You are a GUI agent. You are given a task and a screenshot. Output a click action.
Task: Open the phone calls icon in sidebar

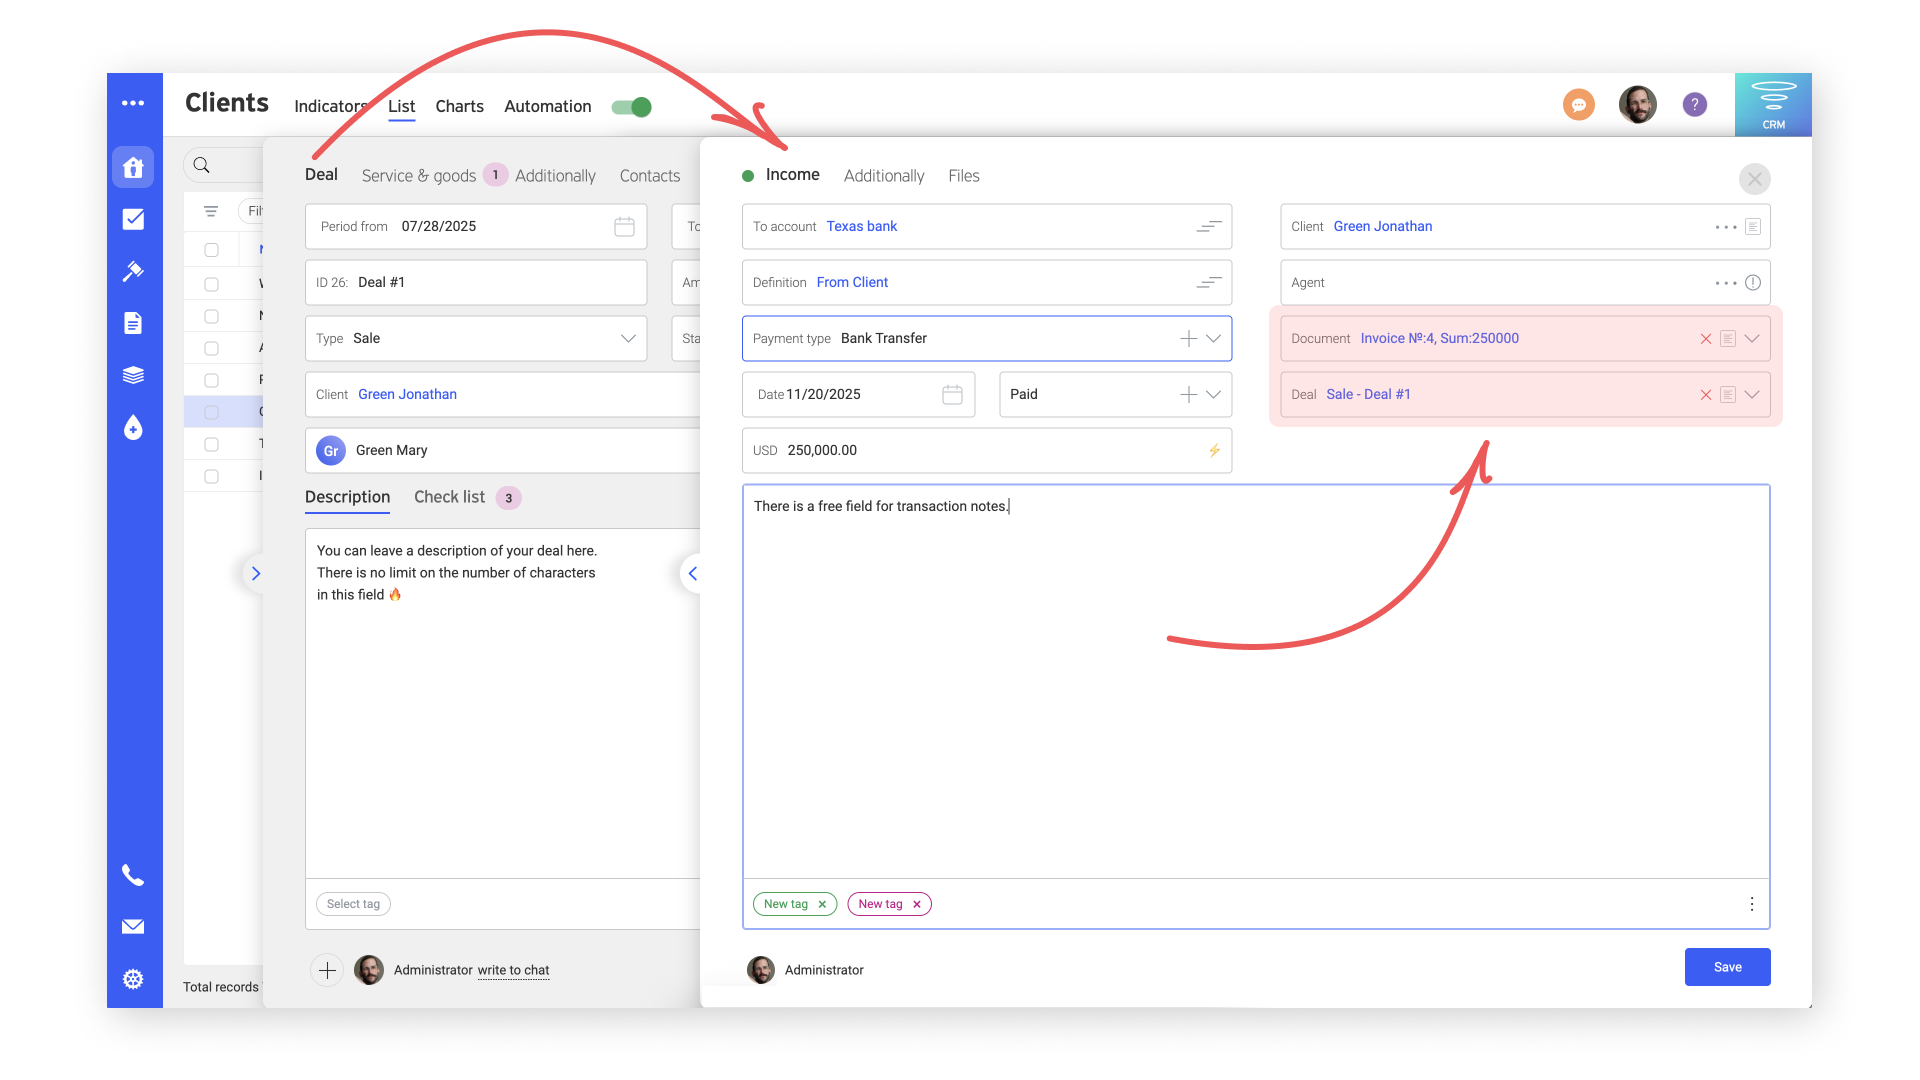(x=133, y=875)
